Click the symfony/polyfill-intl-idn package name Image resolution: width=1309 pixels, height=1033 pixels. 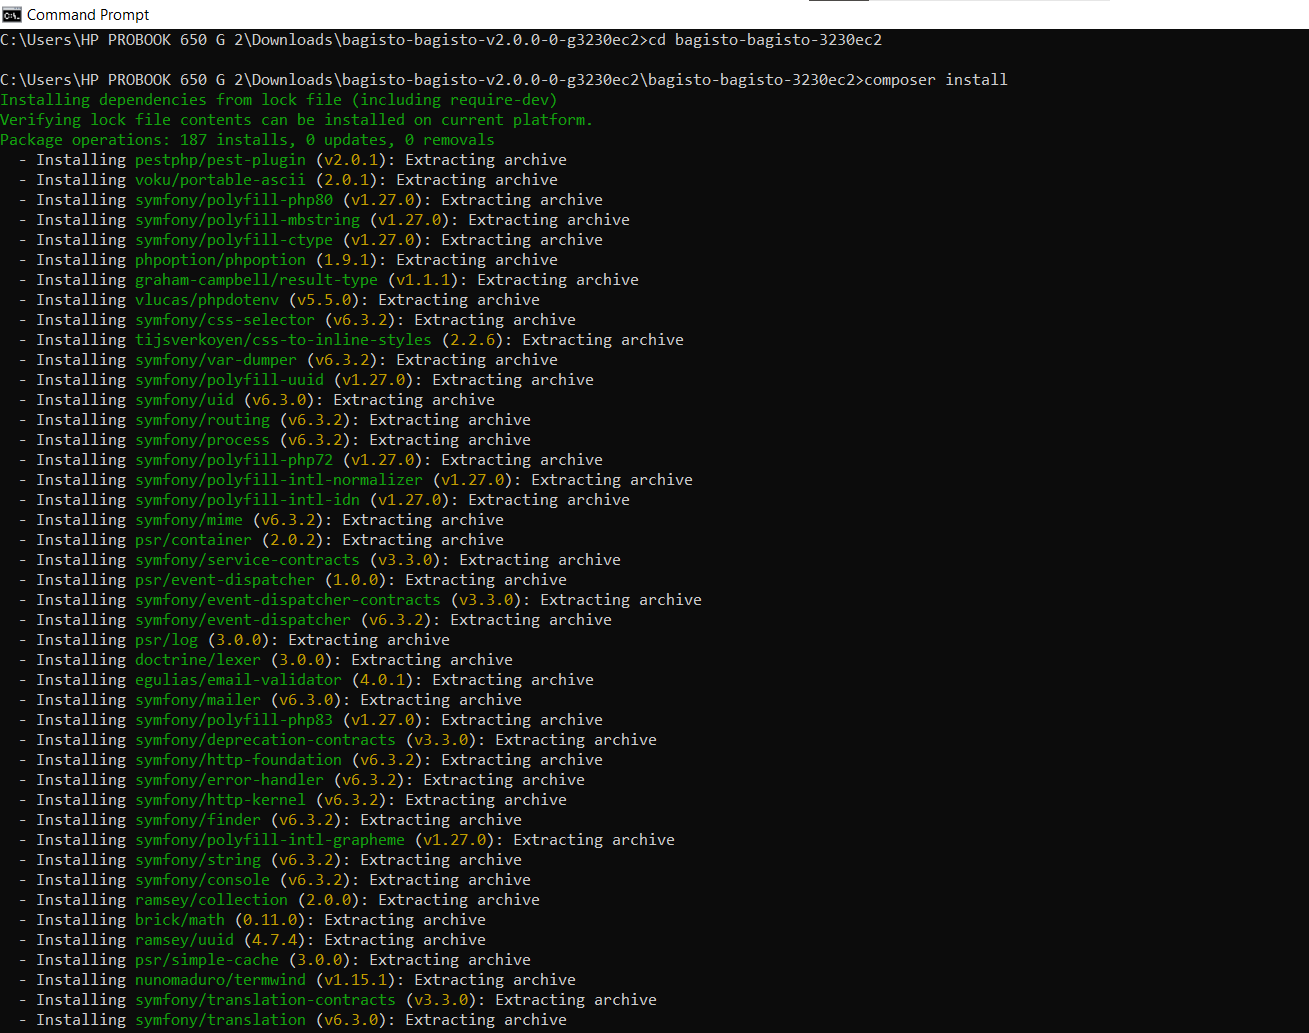click(x=247, y=500)
